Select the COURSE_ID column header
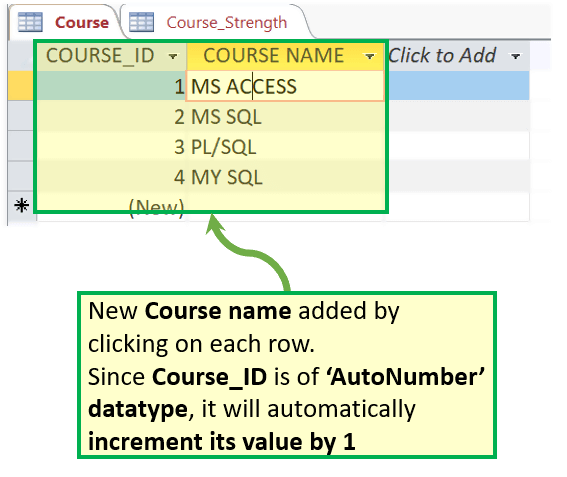Image resolution: width=567 pixels, height=477 pixels. [111, 56]
